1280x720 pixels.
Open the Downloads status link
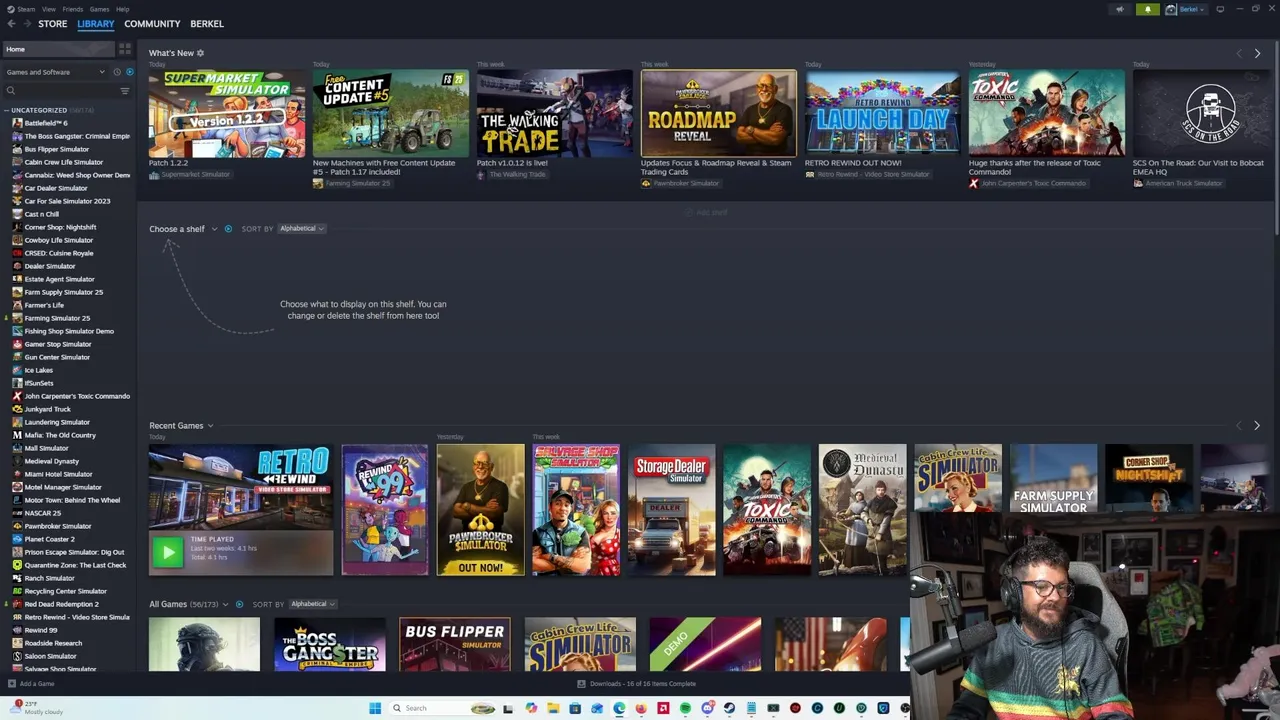637,684
